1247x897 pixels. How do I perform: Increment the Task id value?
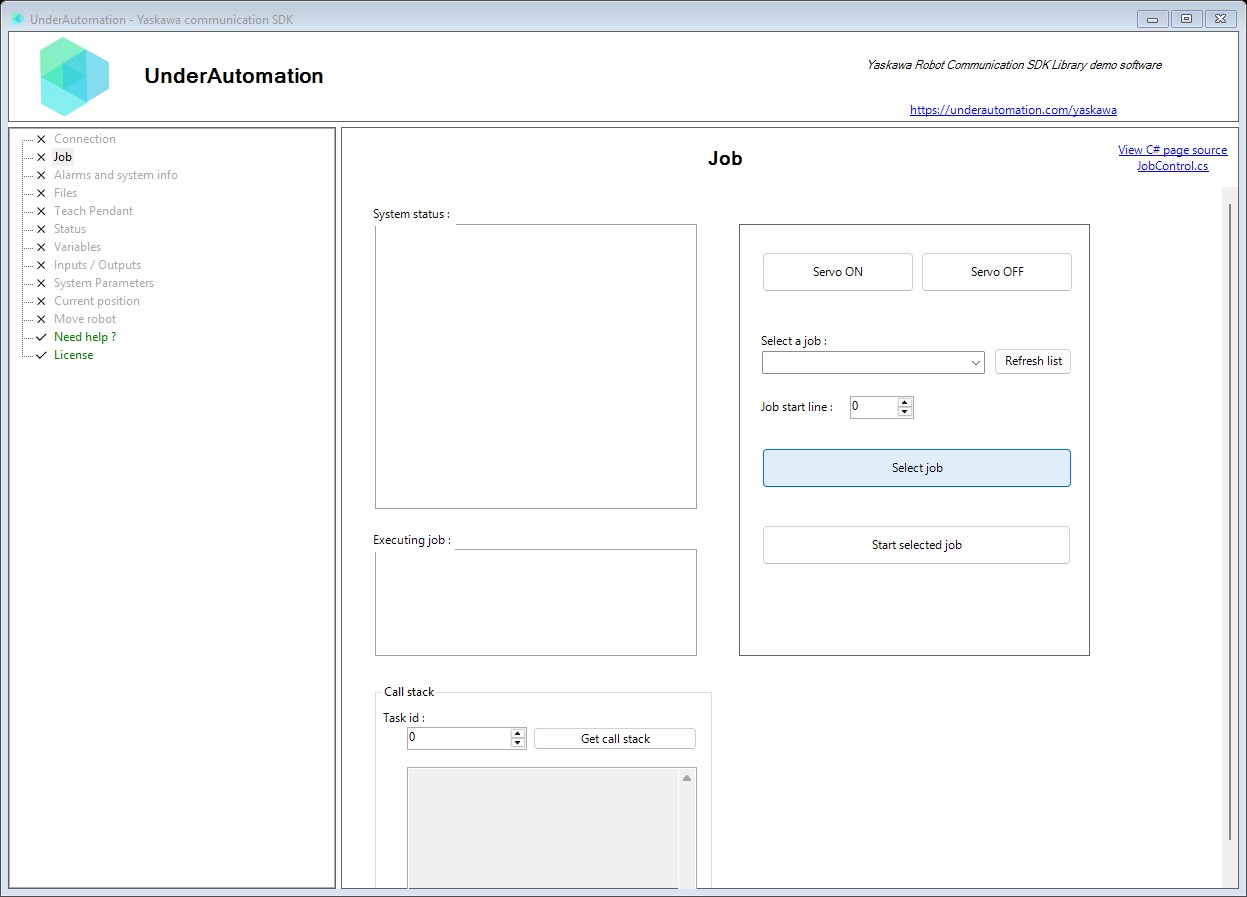point(518,733)
